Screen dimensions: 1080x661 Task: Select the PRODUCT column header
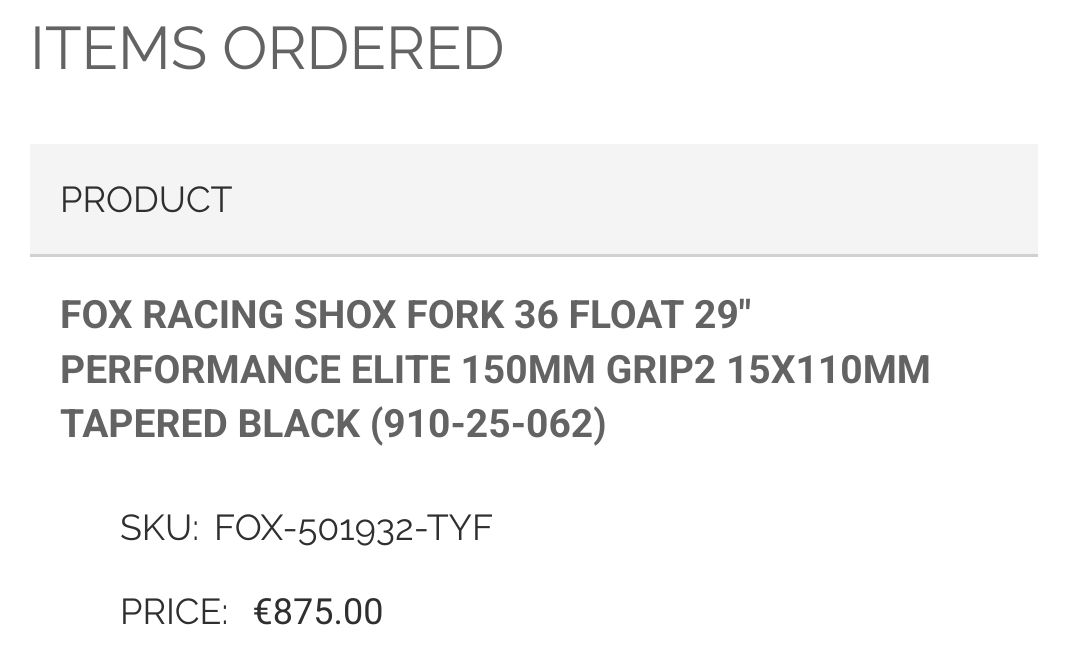(x=146, y=200)
